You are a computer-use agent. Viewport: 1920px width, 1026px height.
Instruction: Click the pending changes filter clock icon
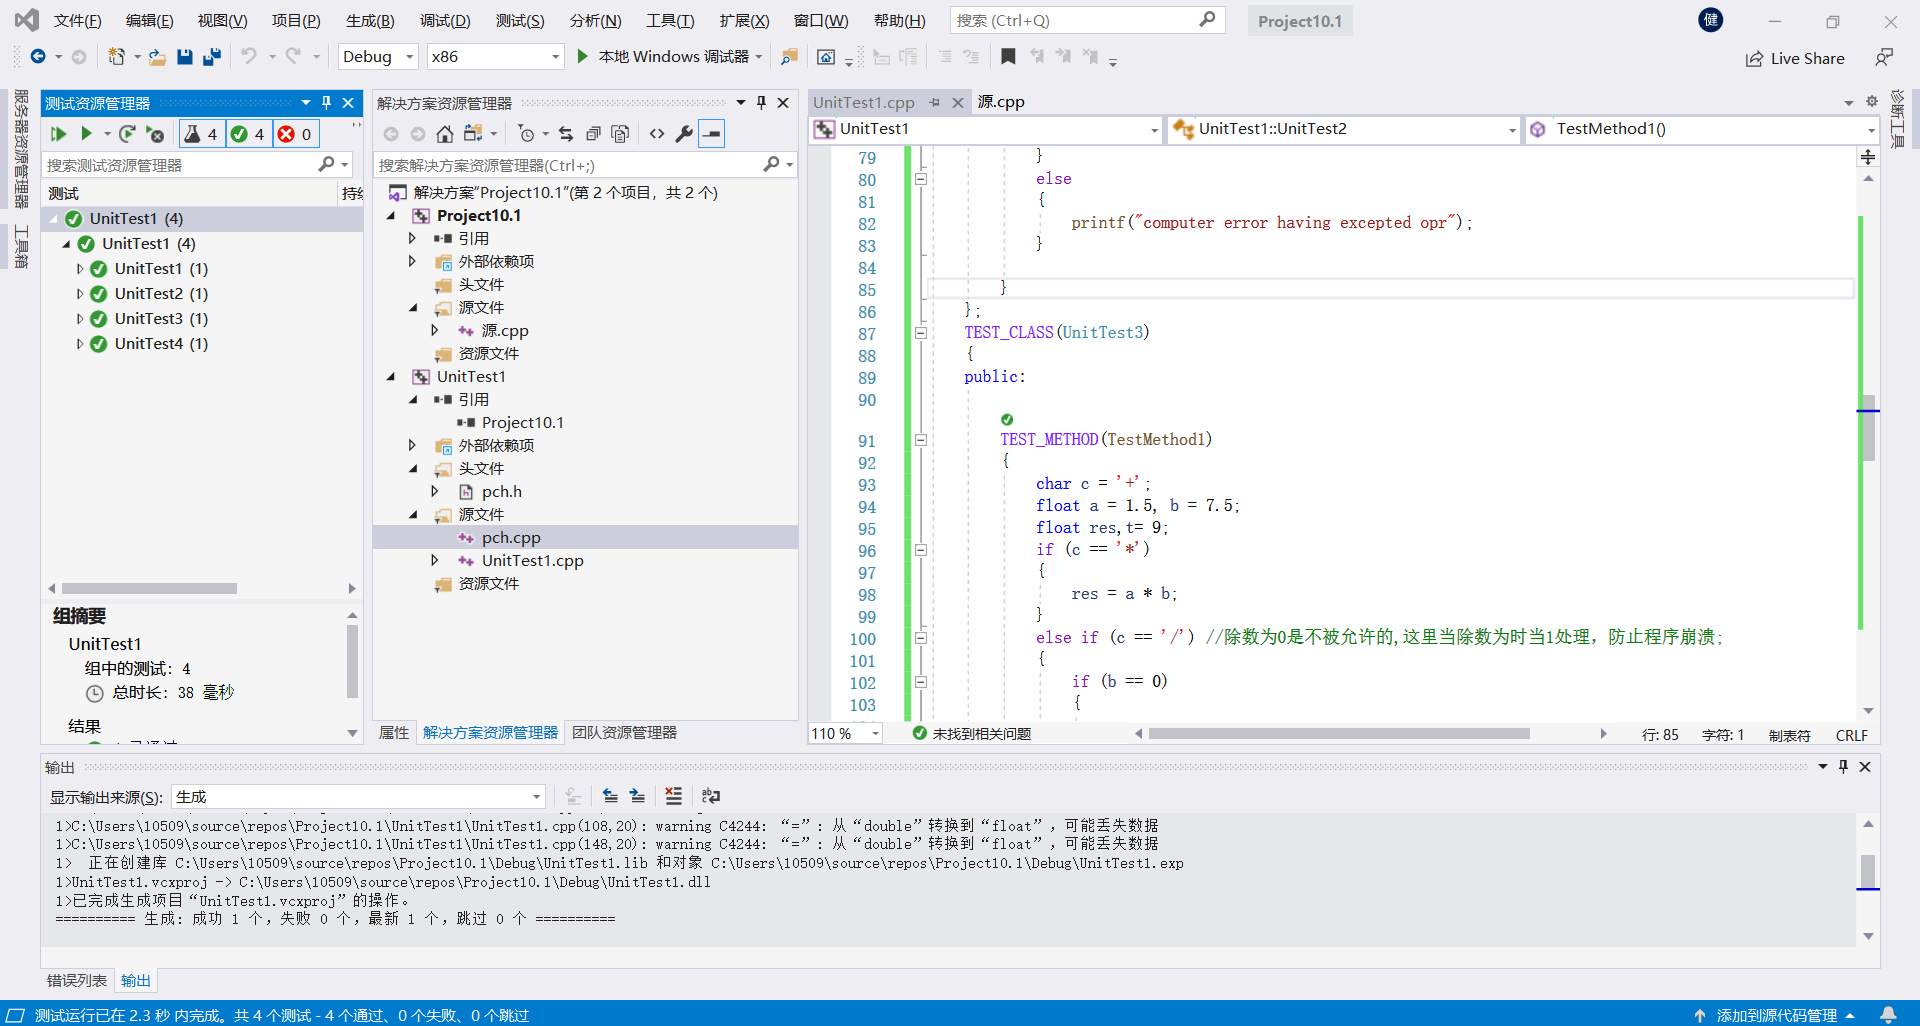(x=527, y=134)
